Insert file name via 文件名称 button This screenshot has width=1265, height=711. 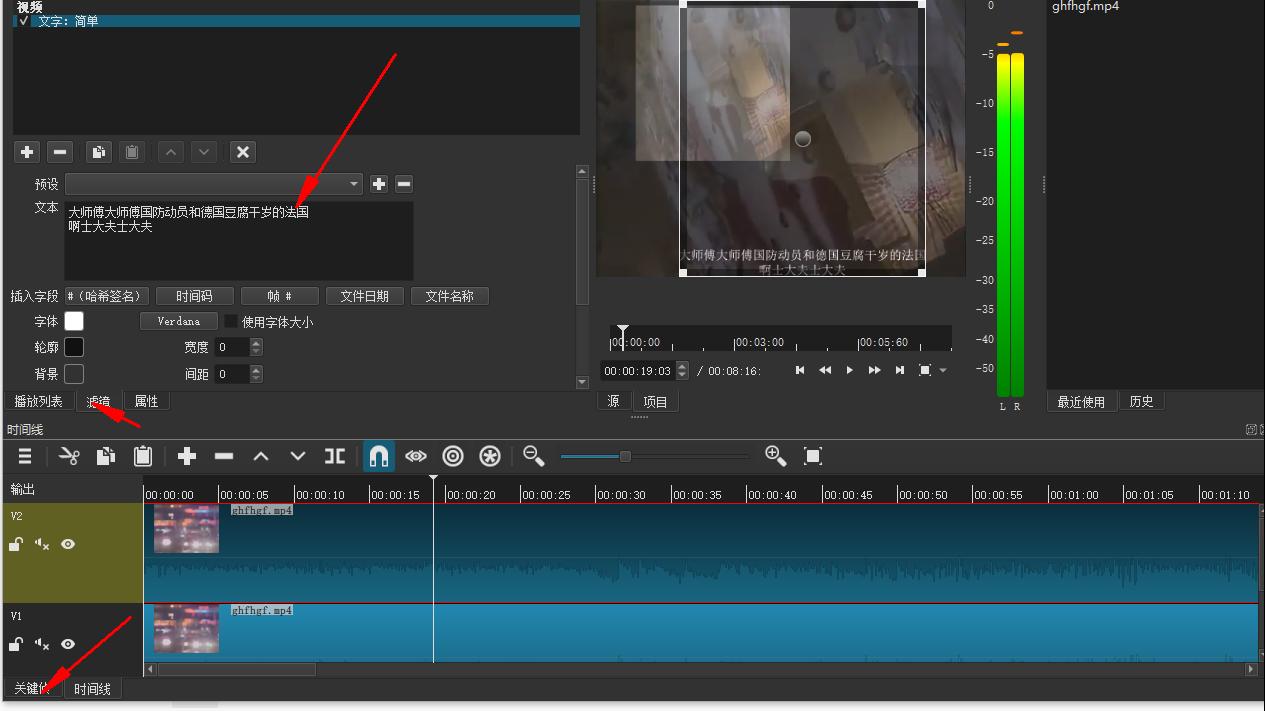coord(449,295)
